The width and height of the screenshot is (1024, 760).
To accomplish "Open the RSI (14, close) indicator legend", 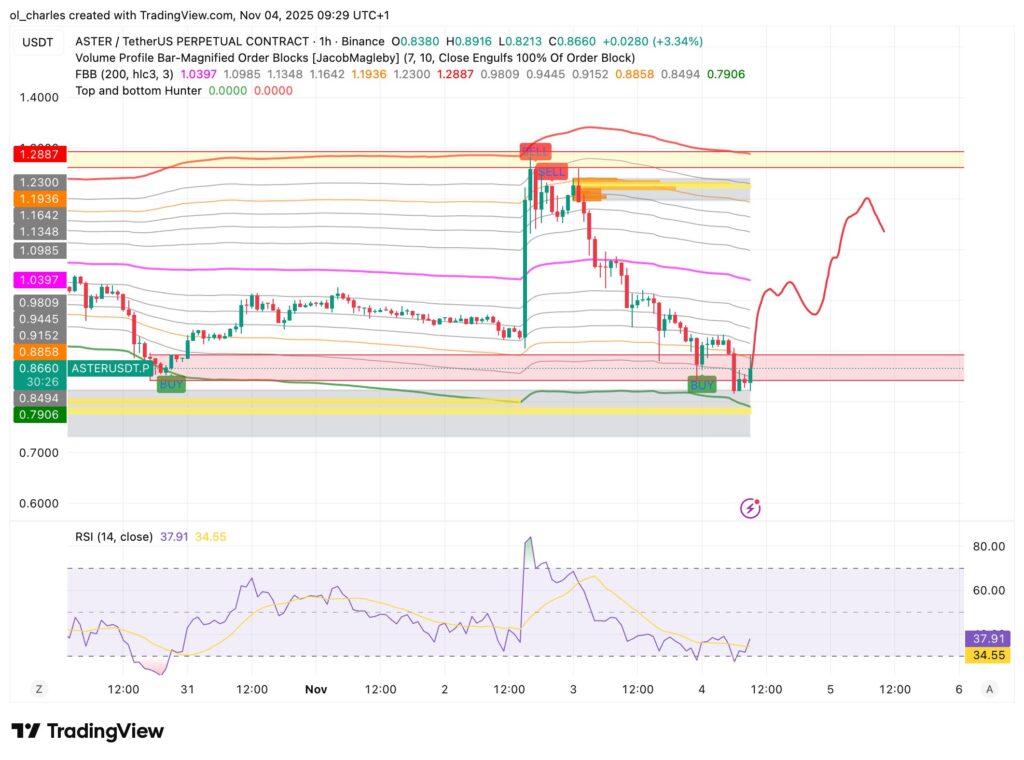I will [x=114, y=537].
